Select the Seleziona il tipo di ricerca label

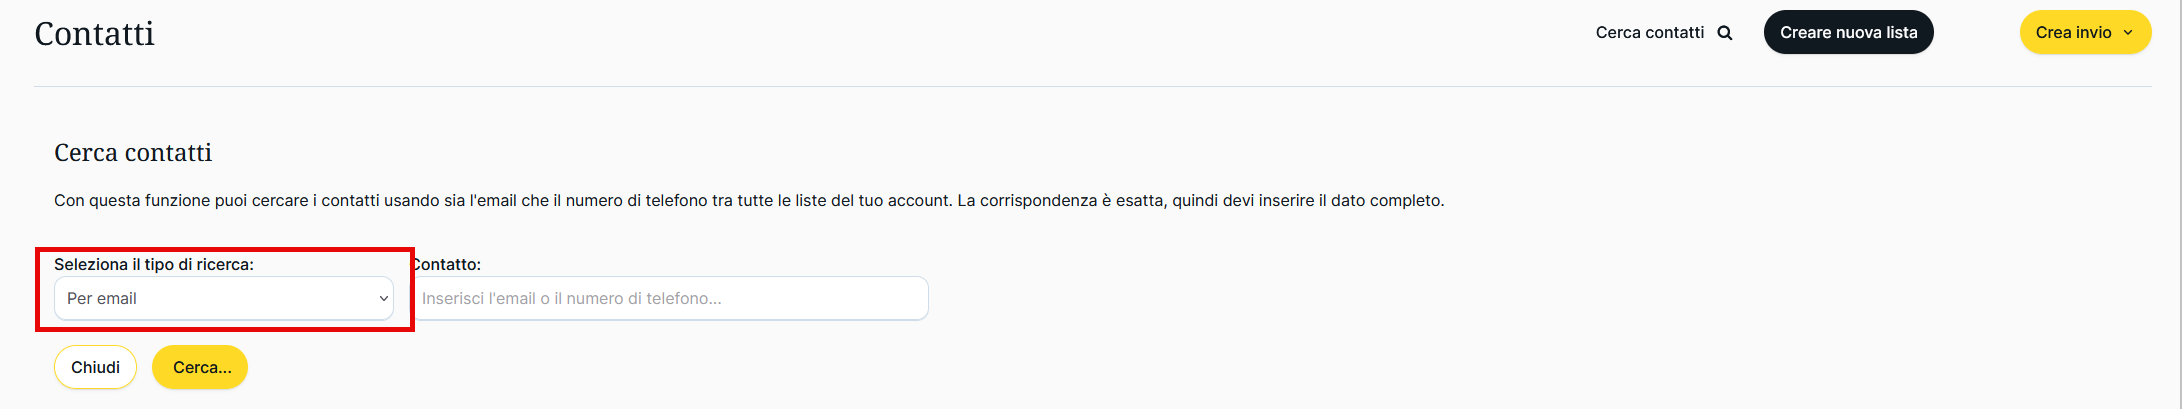pos(154,264)
